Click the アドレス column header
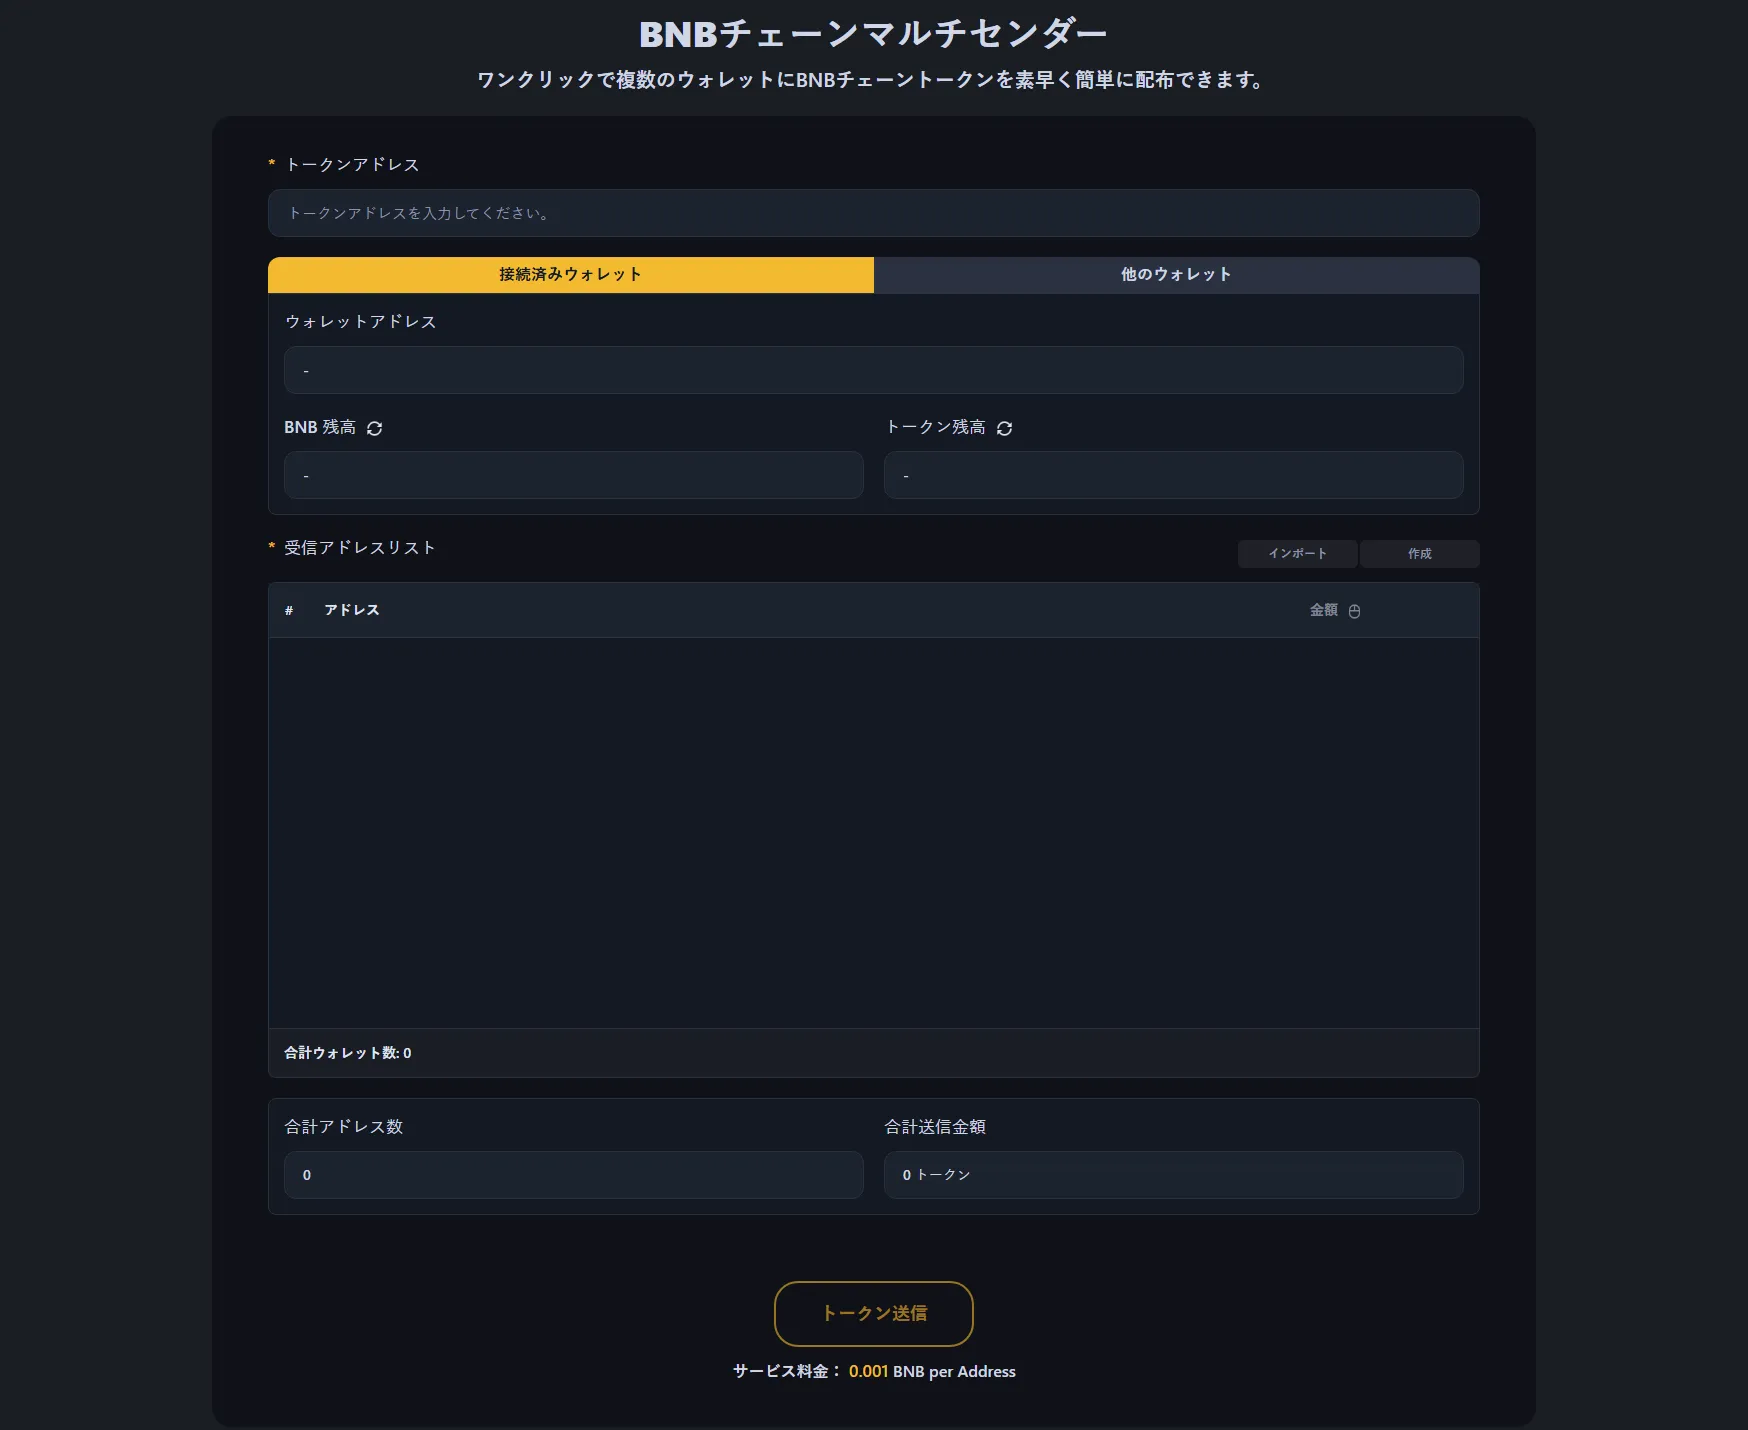The image size is (1748, 1430). pyautogui.click(x=352, y=610)
